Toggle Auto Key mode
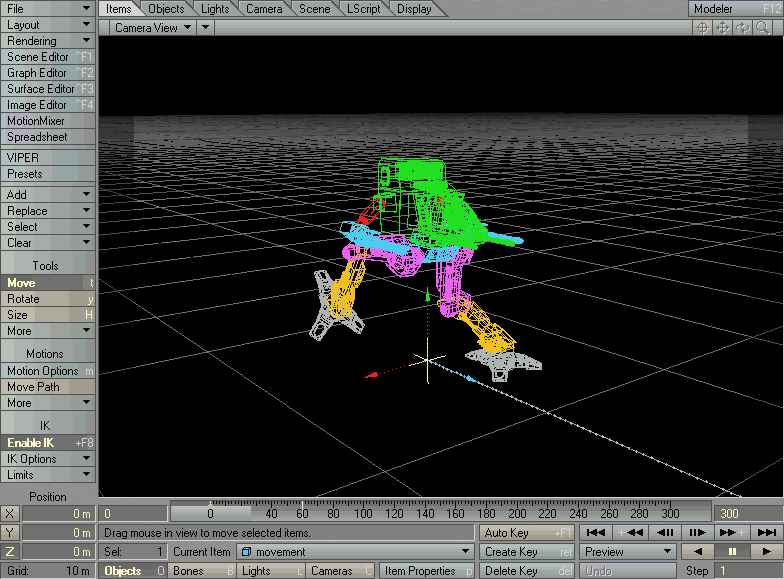784x579 pixels. (528, 532)
